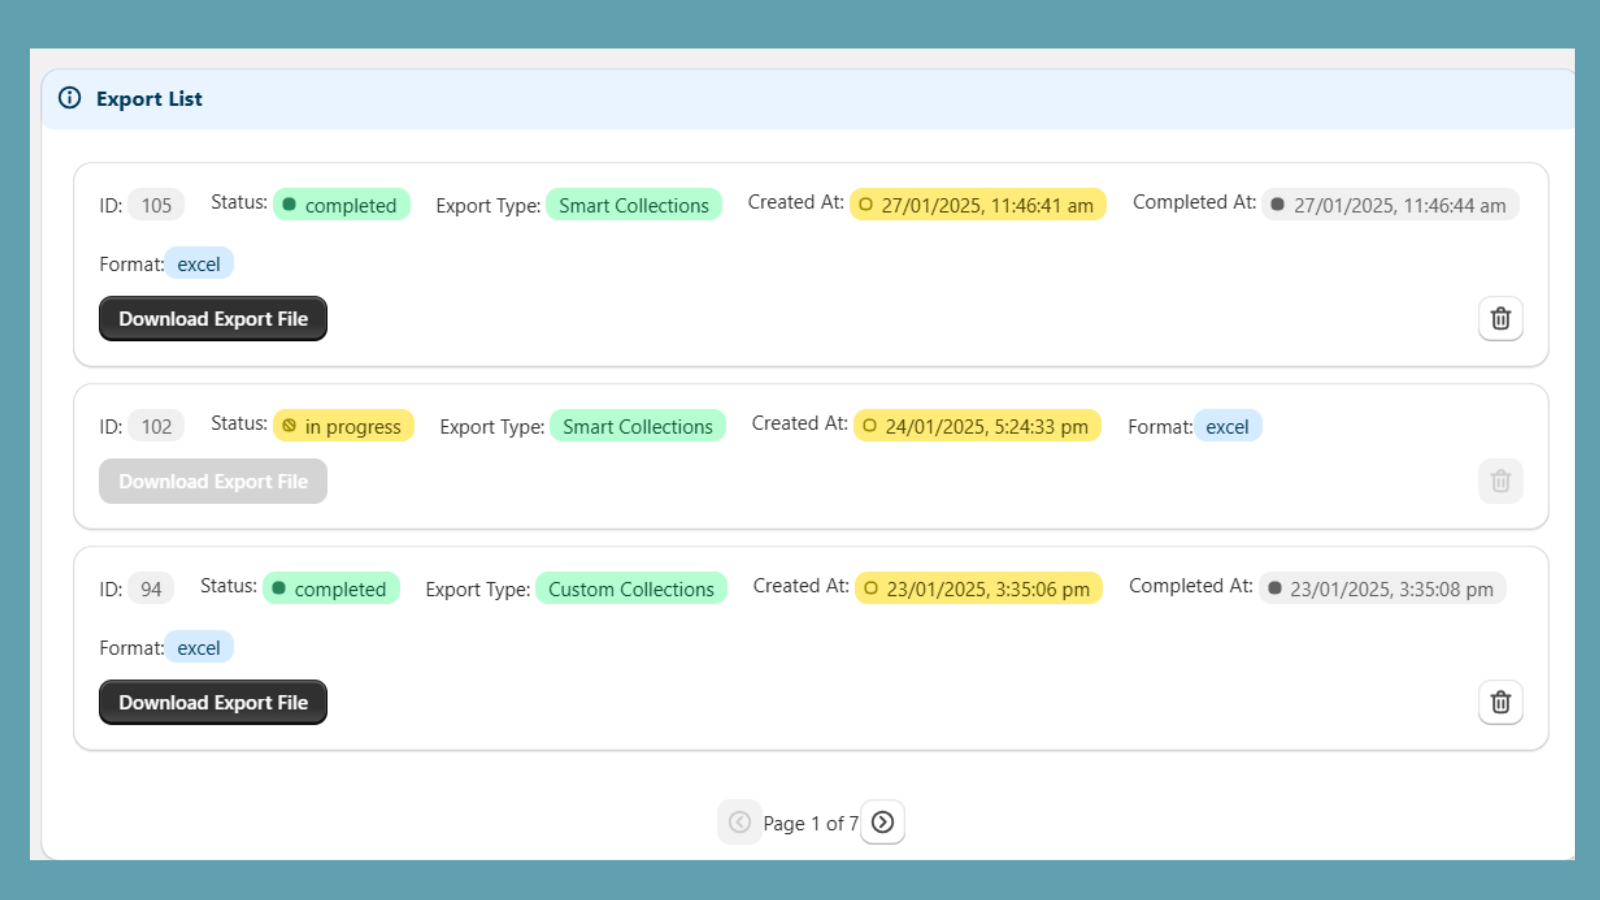Download Export File for ID 94
This screenshot has height=900, width=1600.
213,702
